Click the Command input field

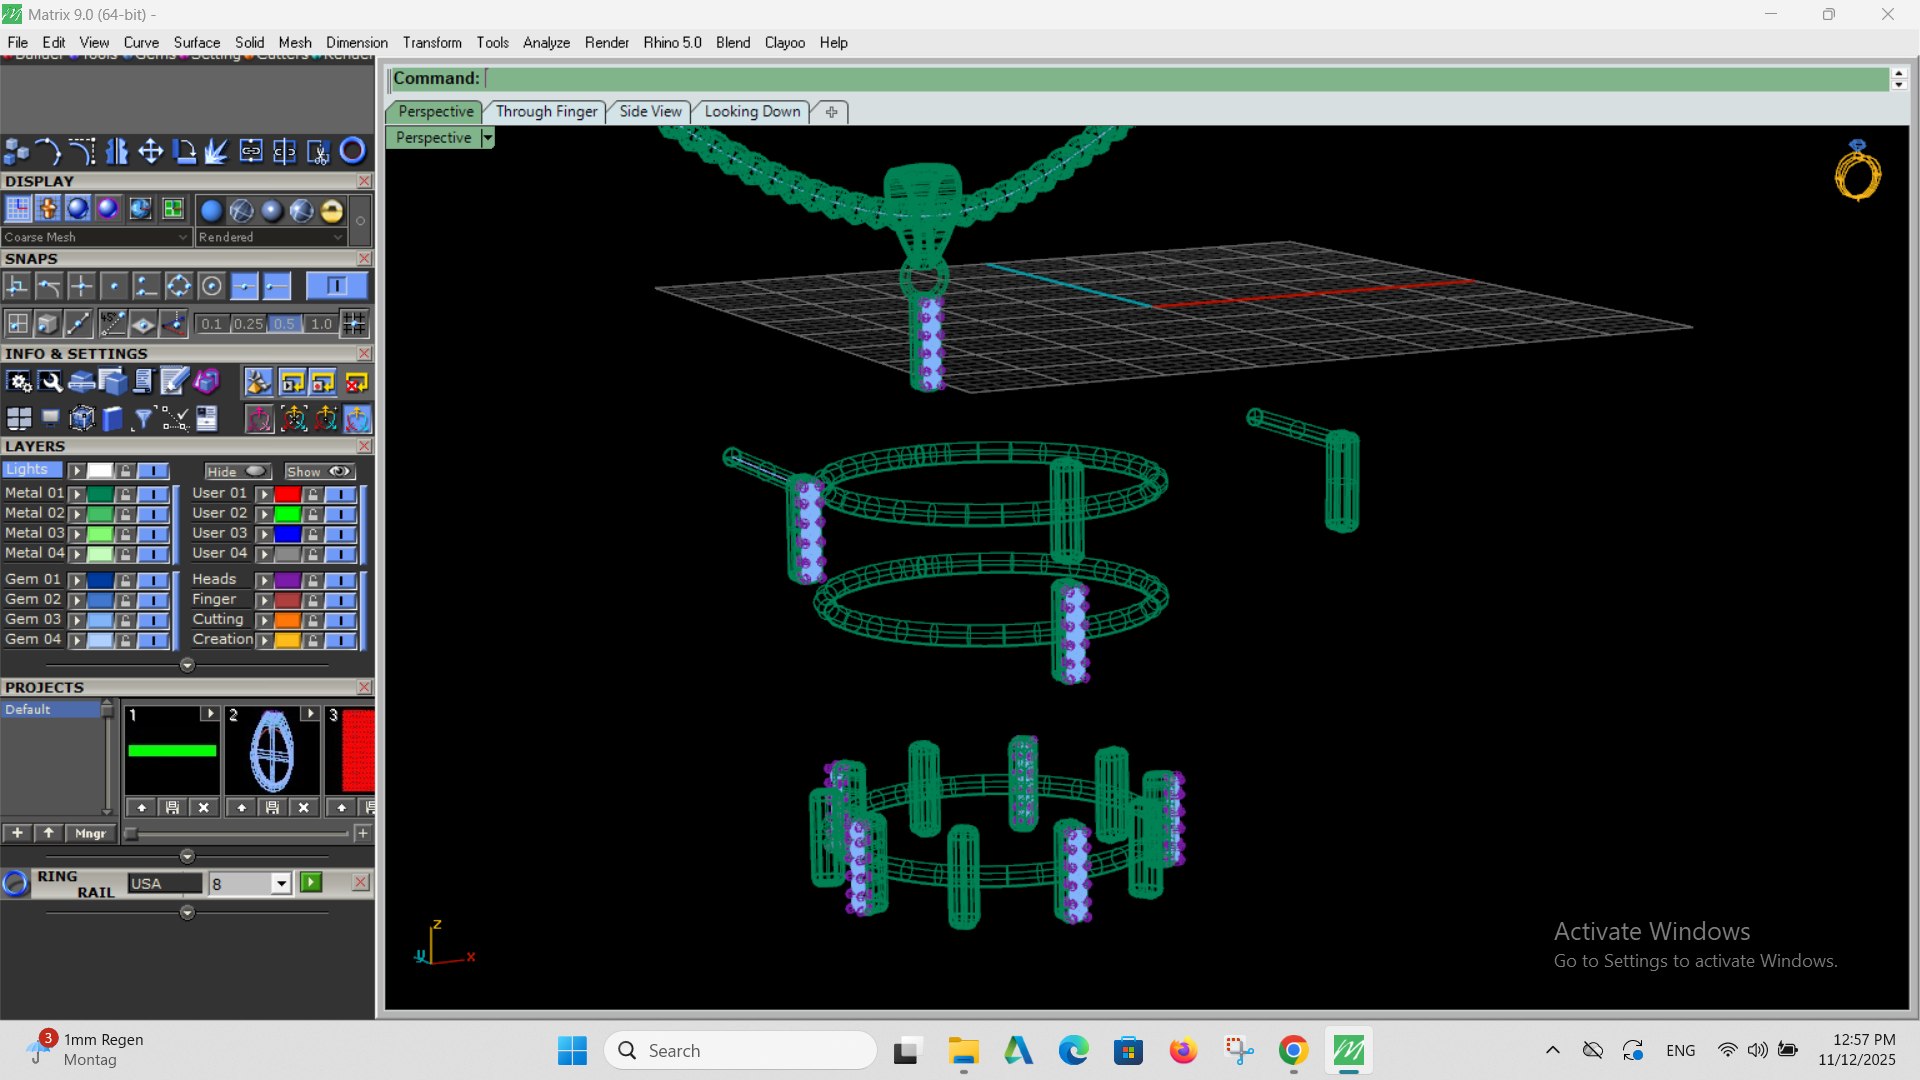[x=1186, y=79]
